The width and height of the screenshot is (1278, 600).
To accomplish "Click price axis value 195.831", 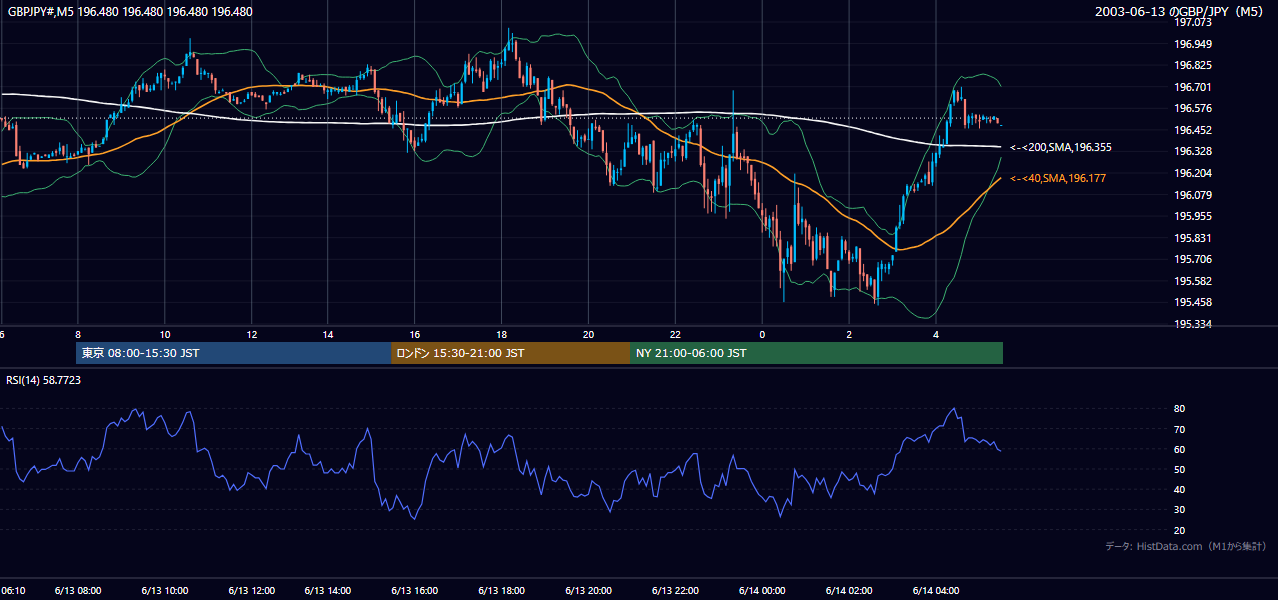I will coord(1195,238).
